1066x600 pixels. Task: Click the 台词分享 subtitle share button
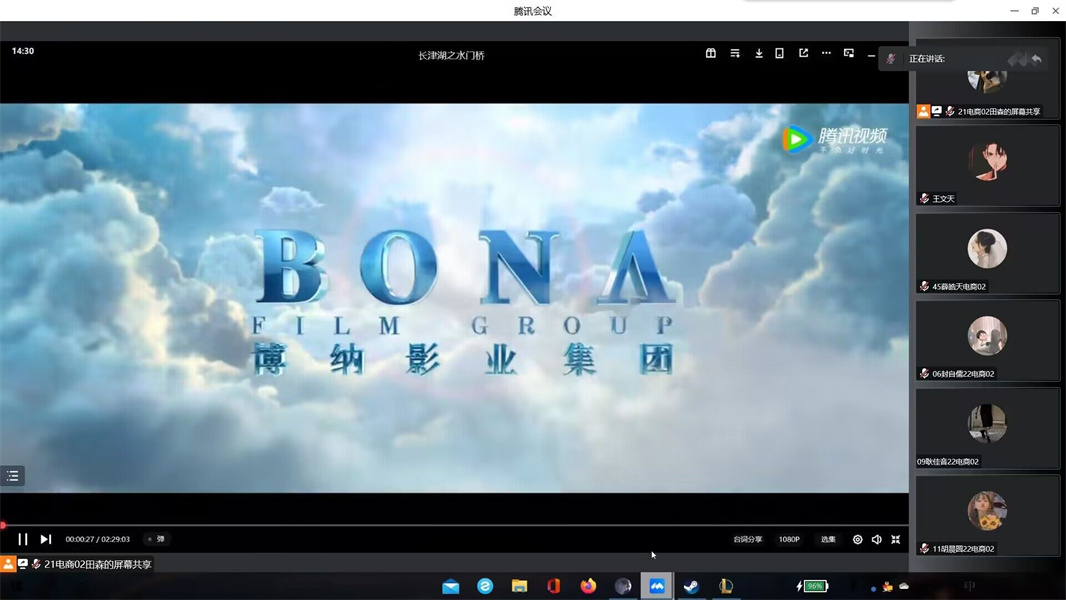[x=747, y=539]
